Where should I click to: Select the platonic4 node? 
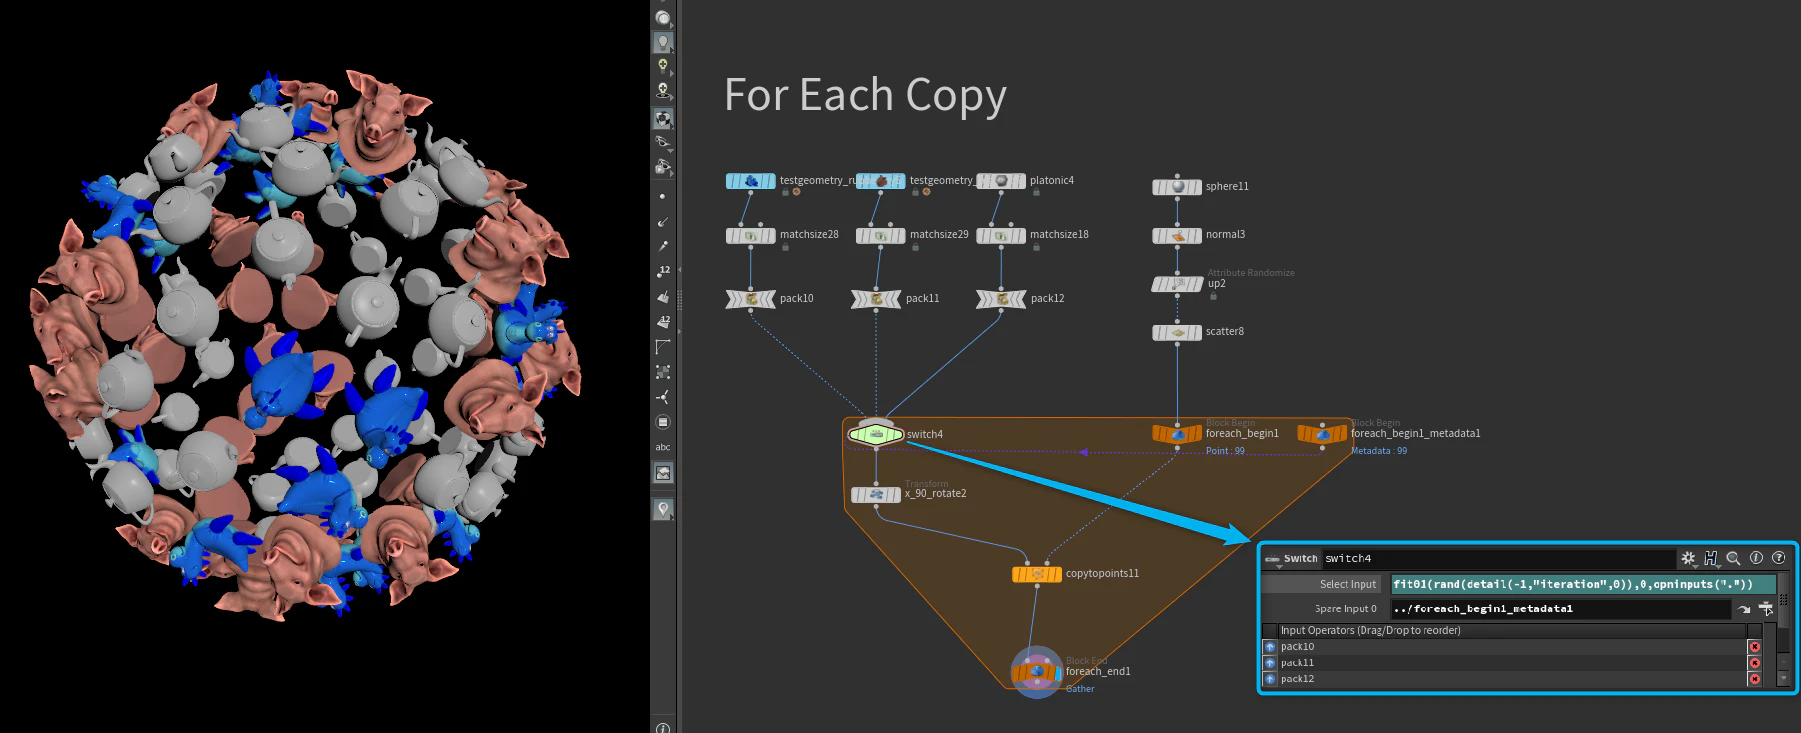coord(1000,181)
